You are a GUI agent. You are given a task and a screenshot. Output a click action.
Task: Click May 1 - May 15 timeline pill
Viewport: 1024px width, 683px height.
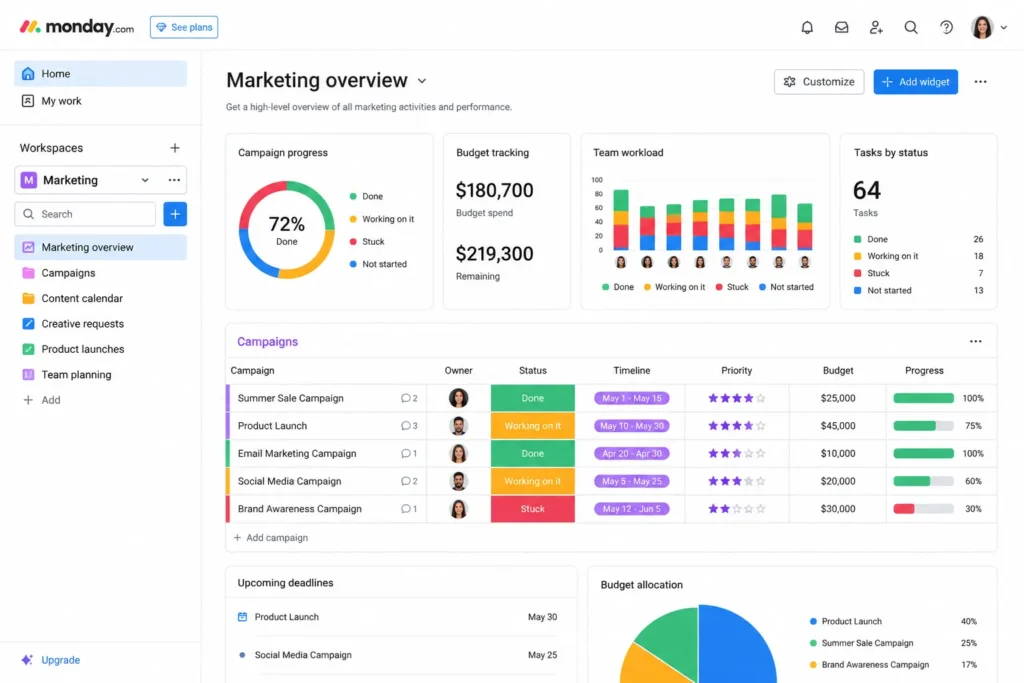[632, 398]
